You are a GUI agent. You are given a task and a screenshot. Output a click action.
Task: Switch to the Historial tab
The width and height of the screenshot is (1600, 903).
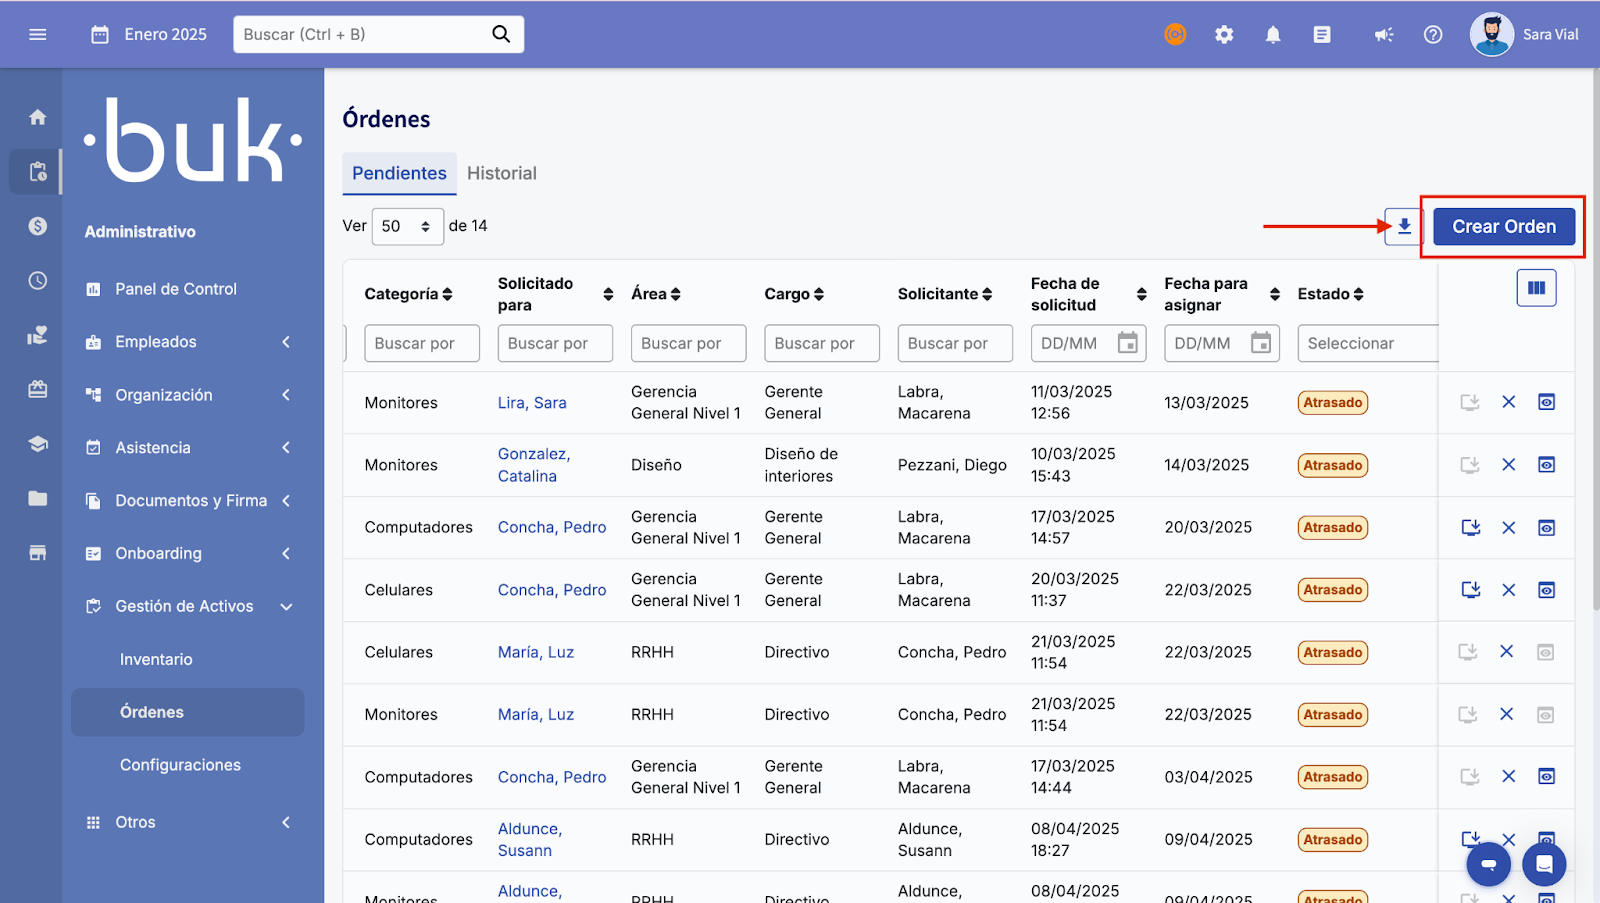click(501, 173)
